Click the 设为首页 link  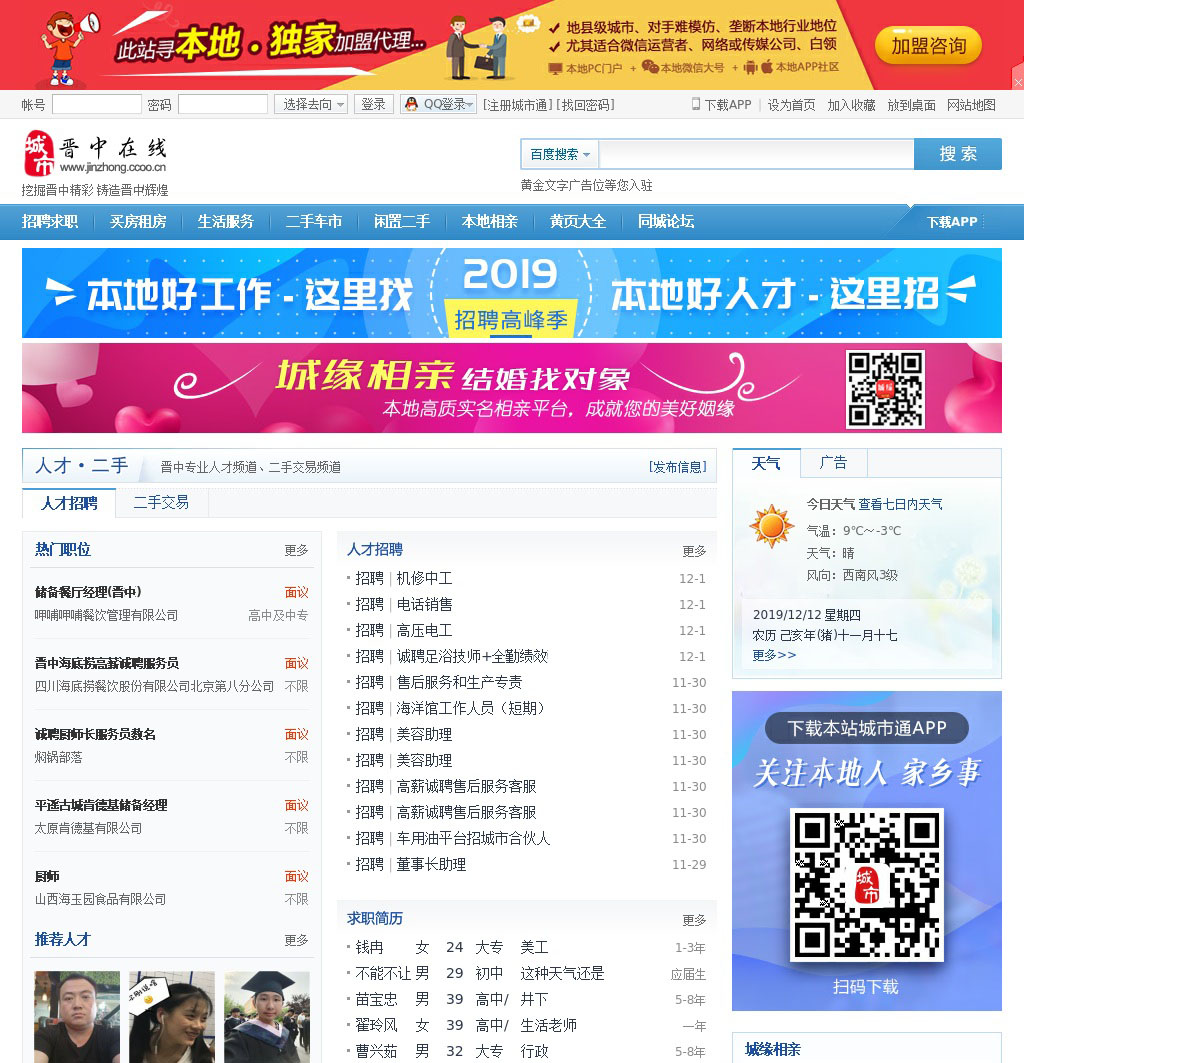[792, 105]
